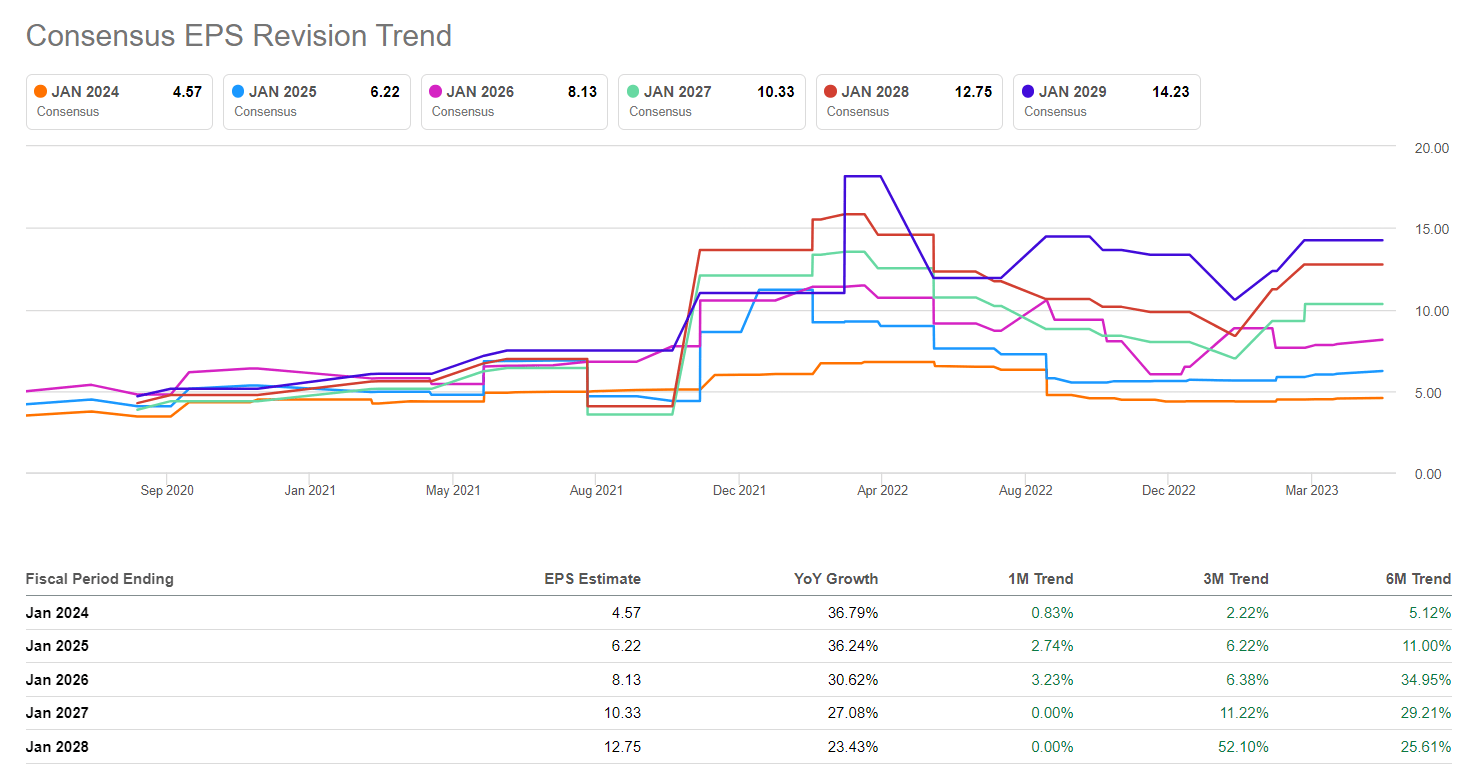Click the purple dot beside JAN 2029

pyautogui.click(x=1028, y=92)
